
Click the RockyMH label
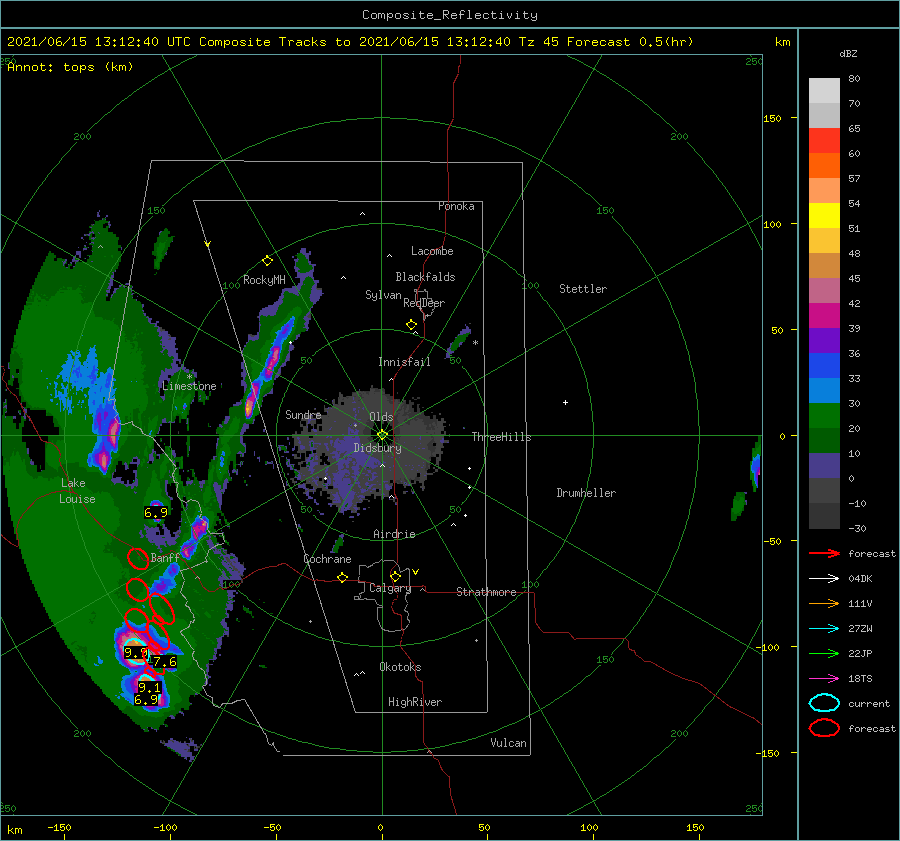[264, 280]
